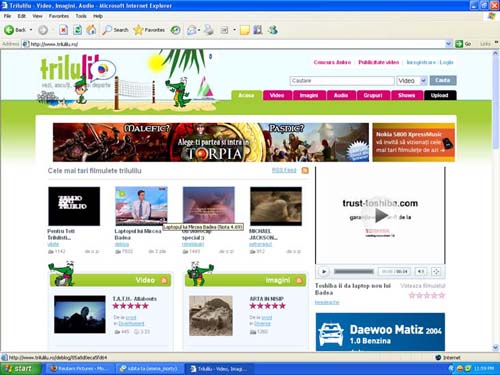
Task: Select the Acasa tab
Action: pyautogui.click(x=246, y=95)
